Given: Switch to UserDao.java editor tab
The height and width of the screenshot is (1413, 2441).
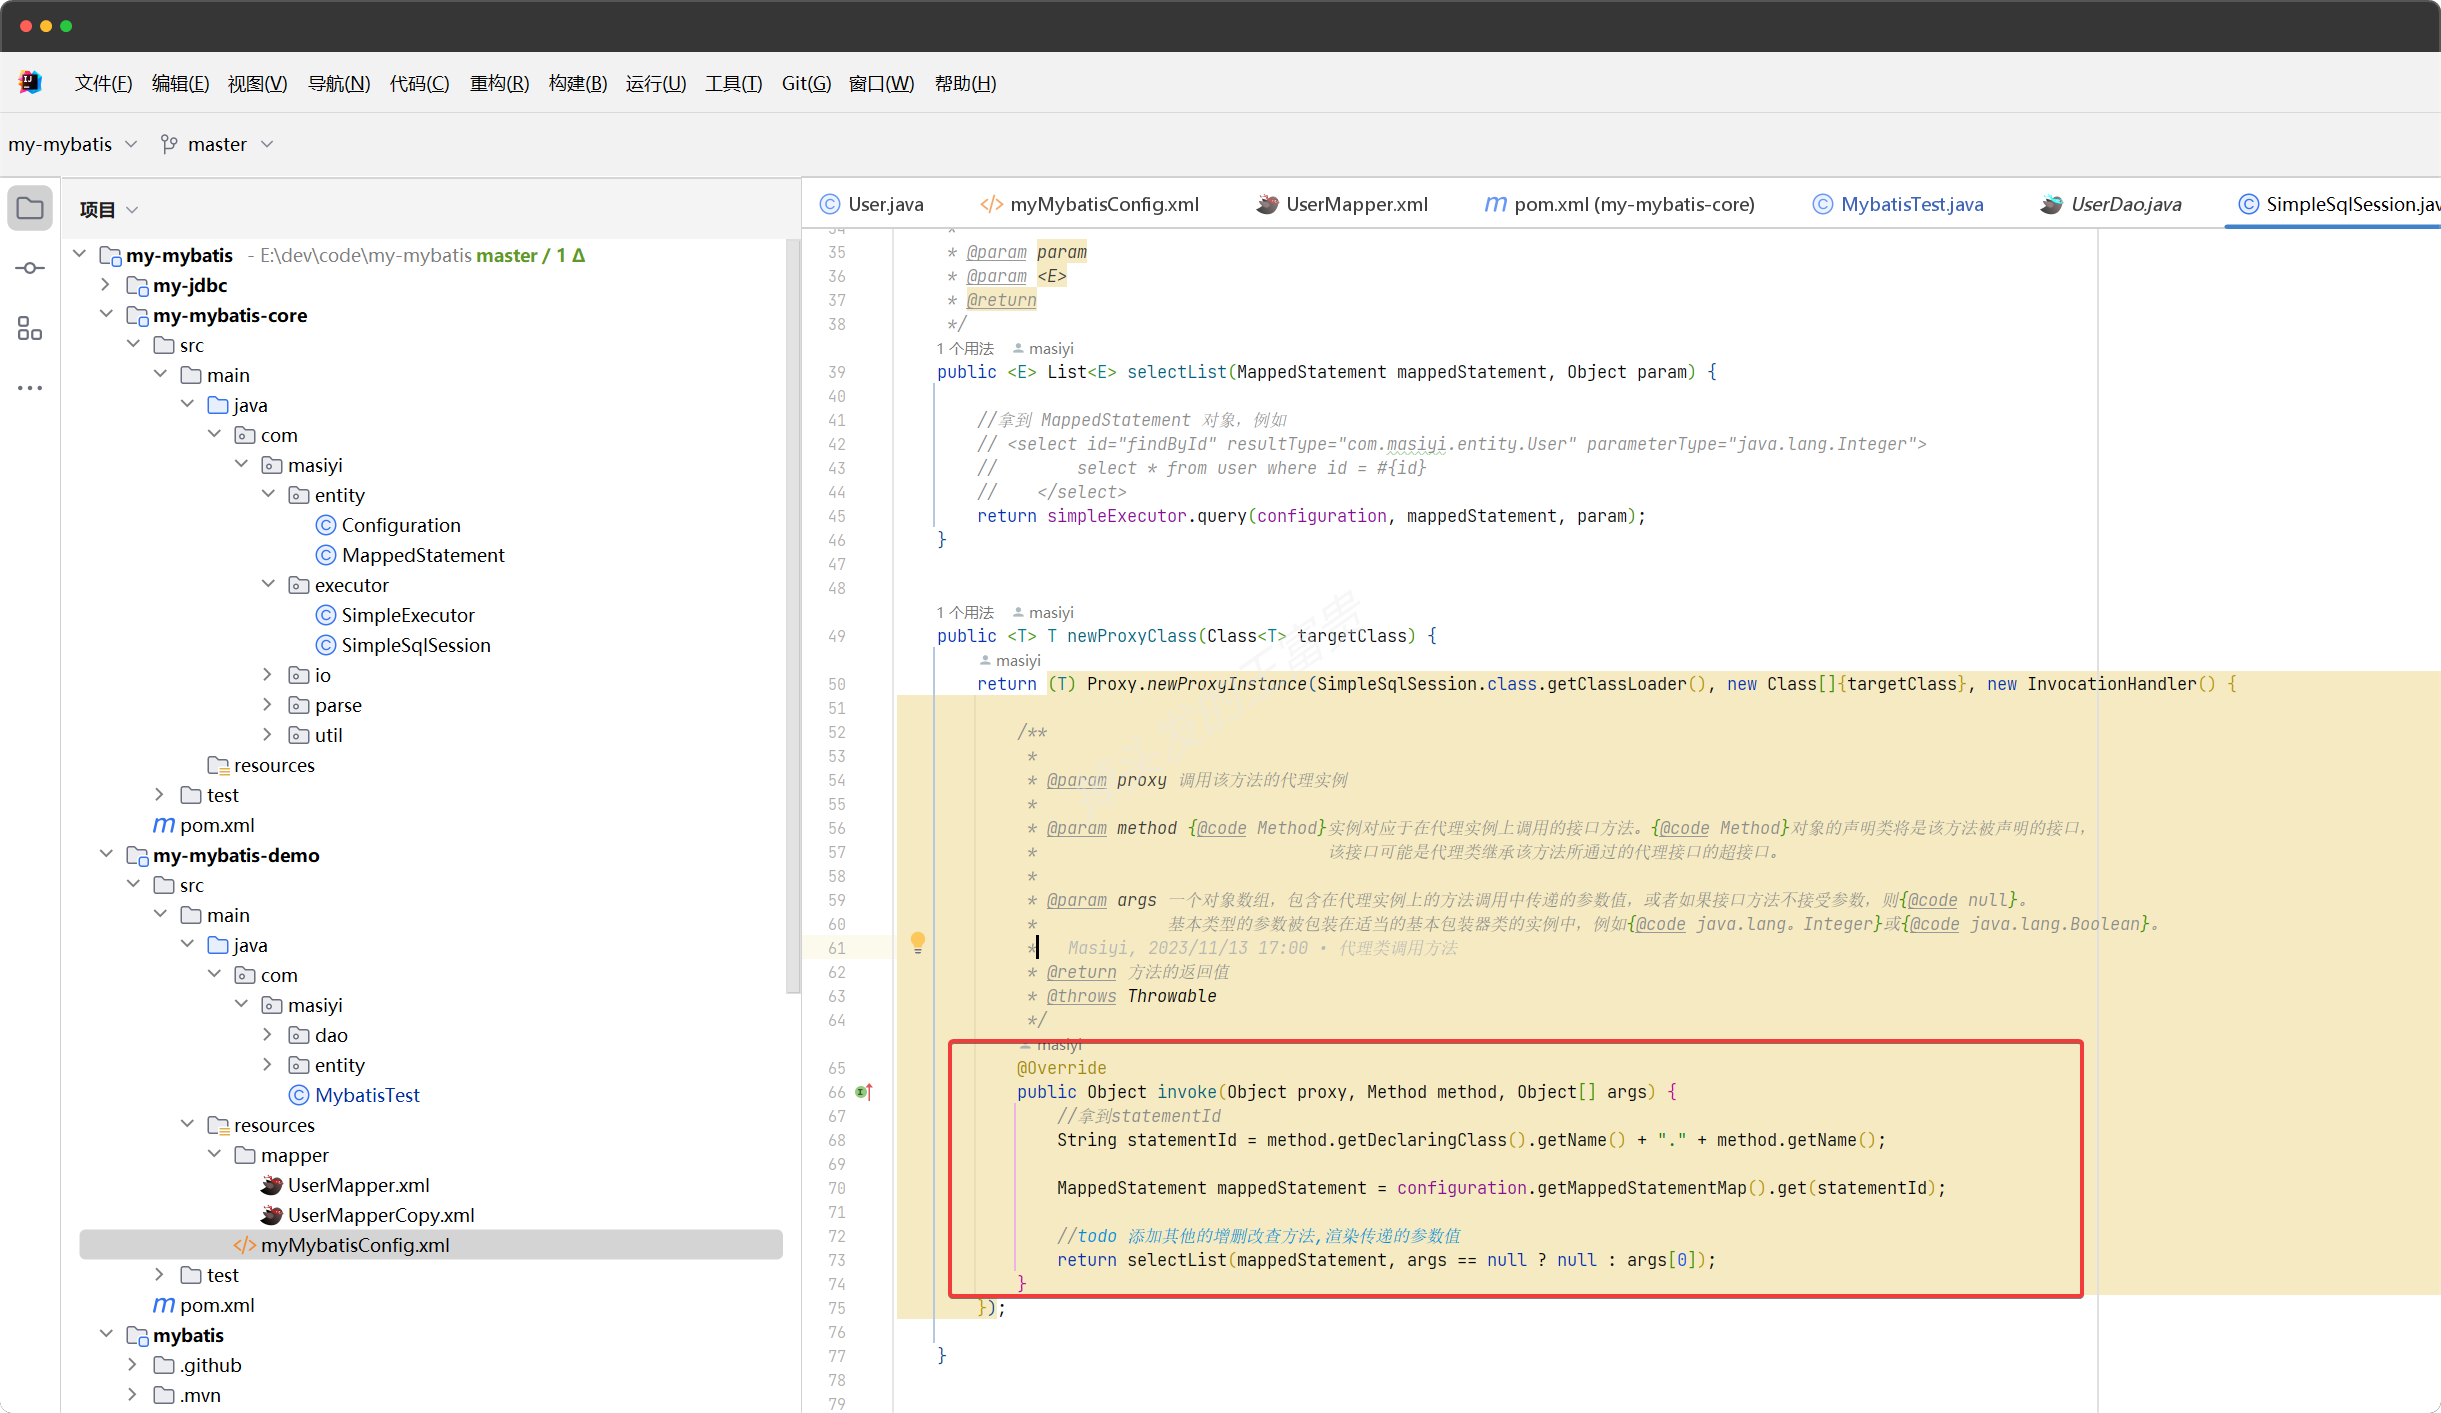Looking at the screenshot, I should click(2112, 204).
